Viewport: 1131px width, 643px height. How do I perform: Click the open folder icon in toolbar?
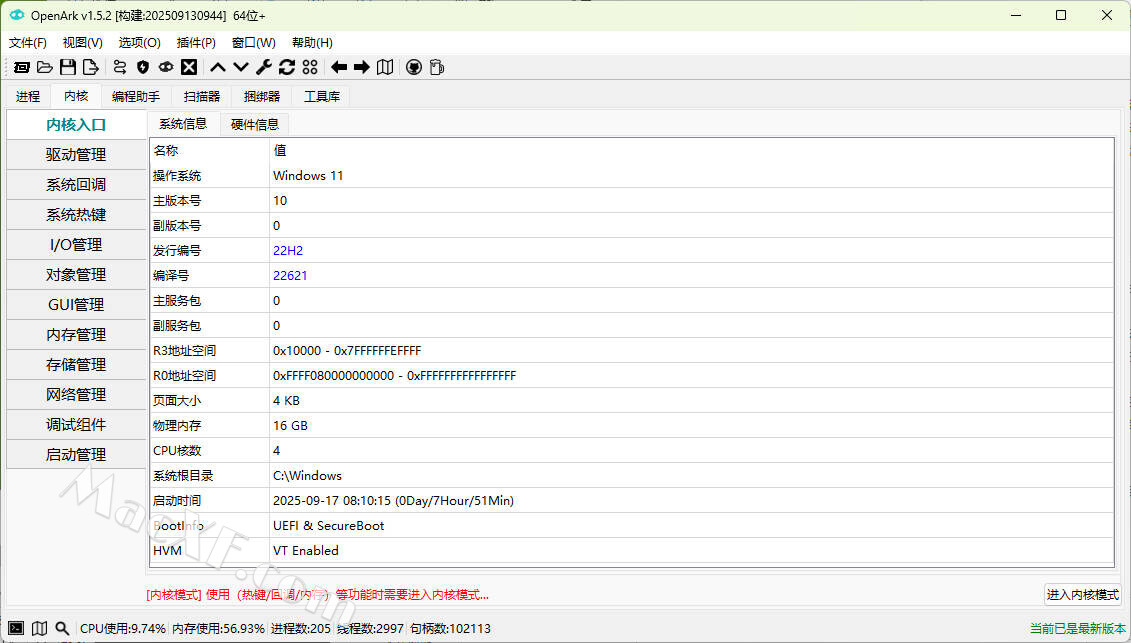click(45, 67)
